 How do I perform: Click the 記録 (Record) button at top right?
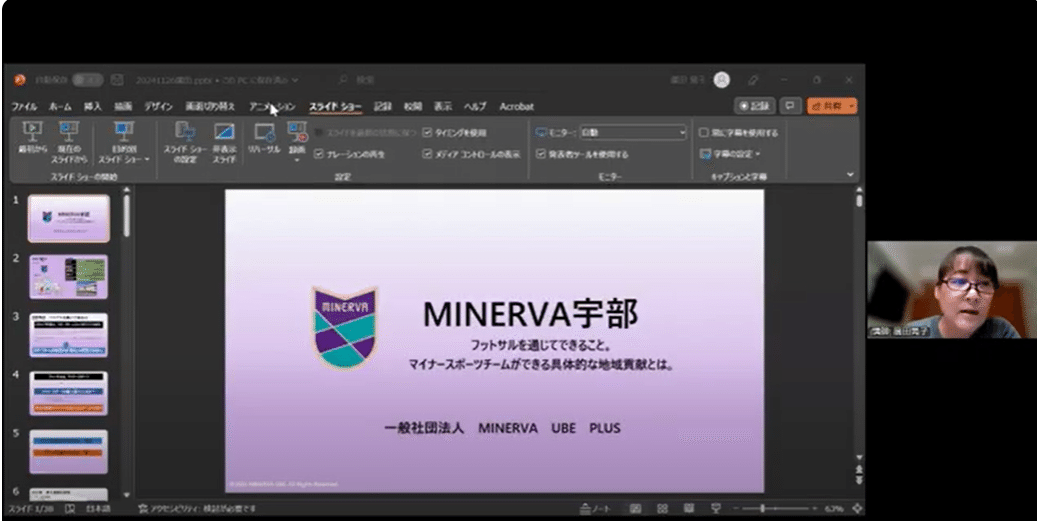click(x=755, y=106)
